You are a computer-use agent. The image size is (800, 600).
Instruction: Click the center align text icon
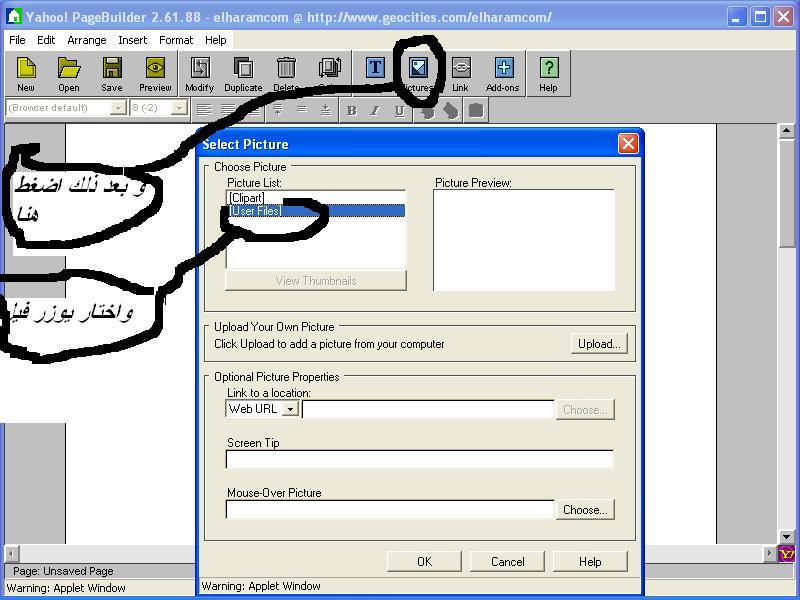coord(228,110)
